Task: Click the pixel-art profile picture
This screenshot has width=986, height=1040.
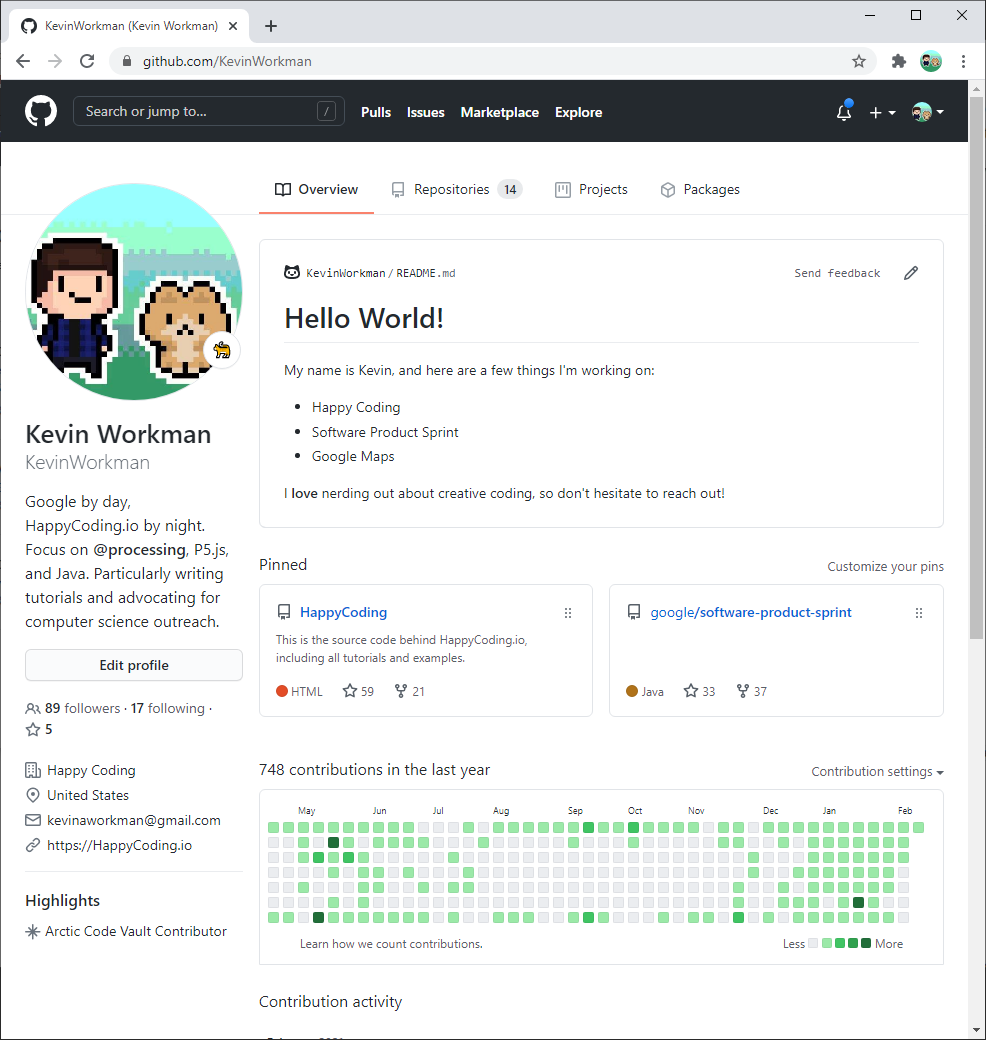Action: (134, 292)
